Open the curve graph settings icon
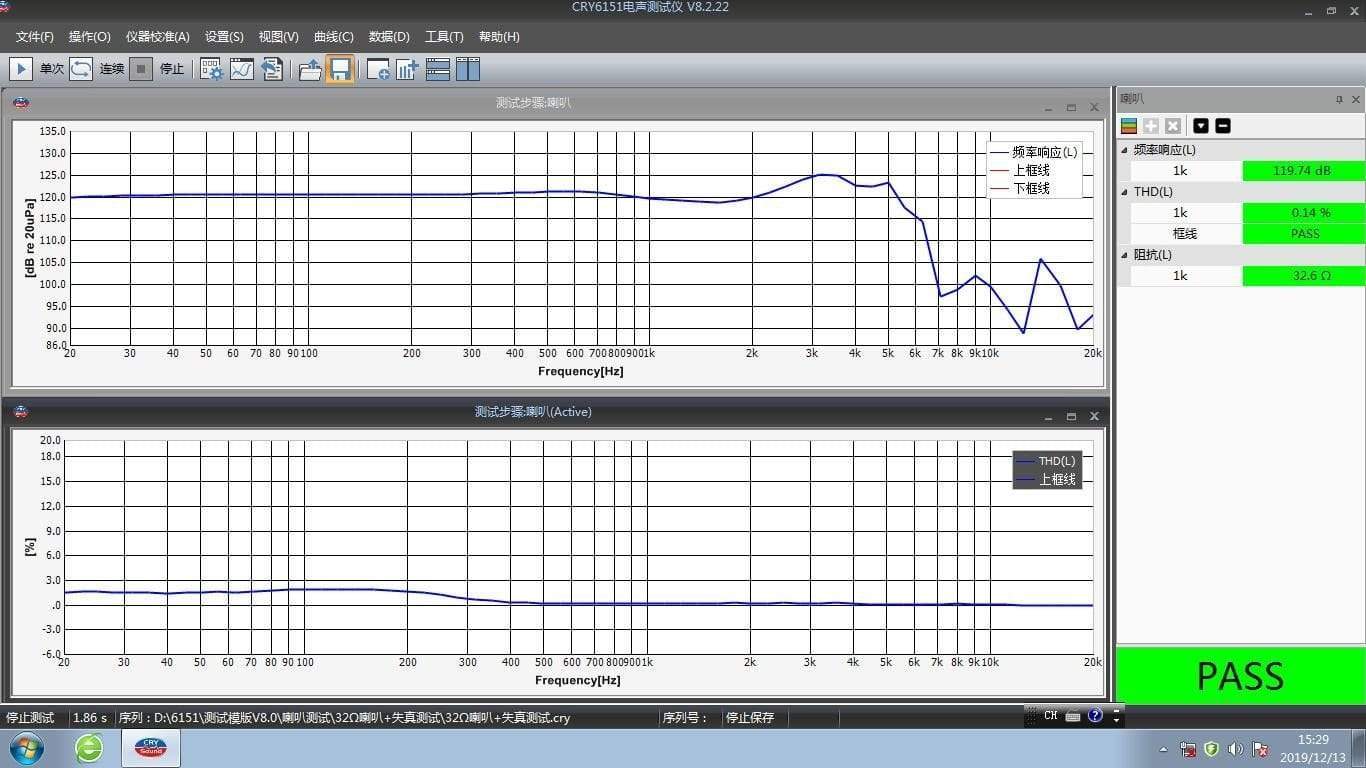1366x768 pixels. [242, 69]
